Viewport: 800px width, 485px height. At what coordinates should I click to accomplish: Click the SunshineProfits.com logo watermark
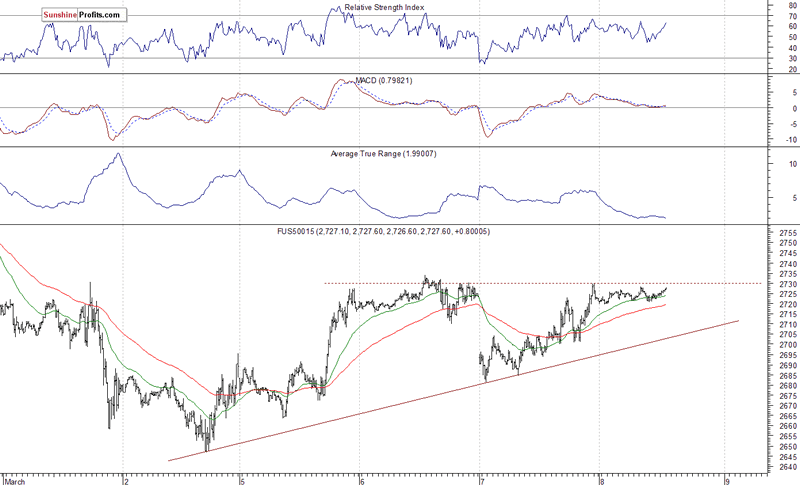84,15
